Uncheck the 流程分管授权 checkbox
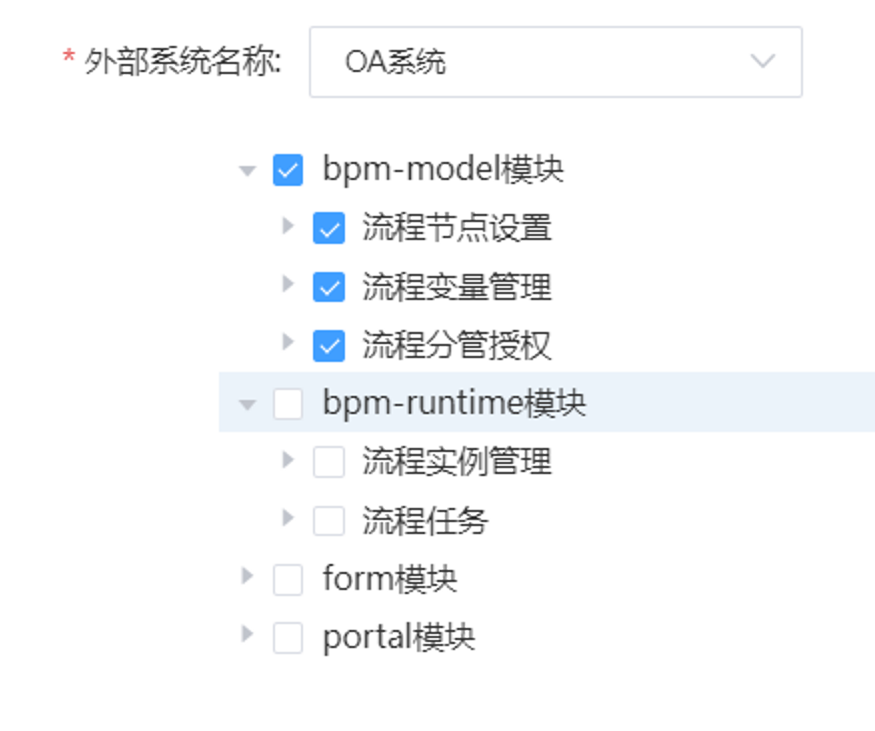Screen dimensions: 875x731 pyautogui.click(x=329, y=346)
